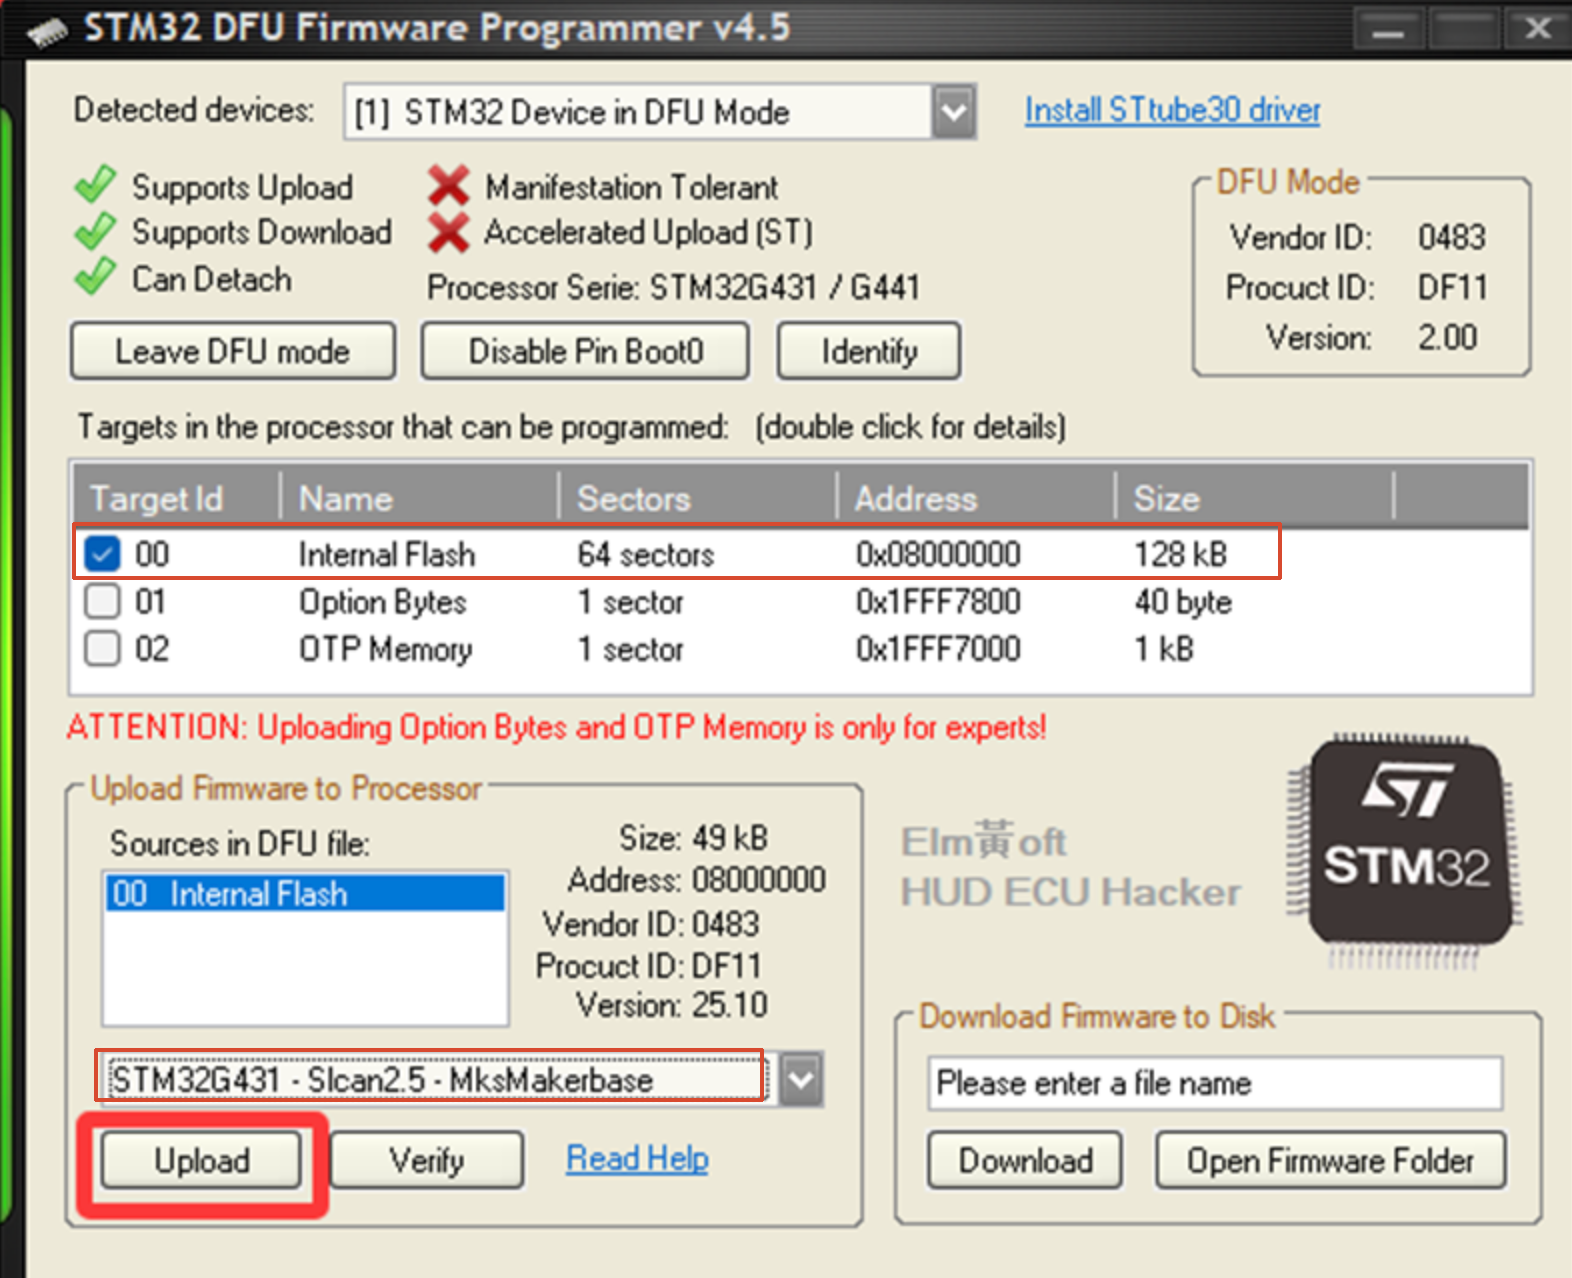Enable the Option Bytes target 01 checkbox
The image size is (1572, 1278).
click(x=102, y=601)
